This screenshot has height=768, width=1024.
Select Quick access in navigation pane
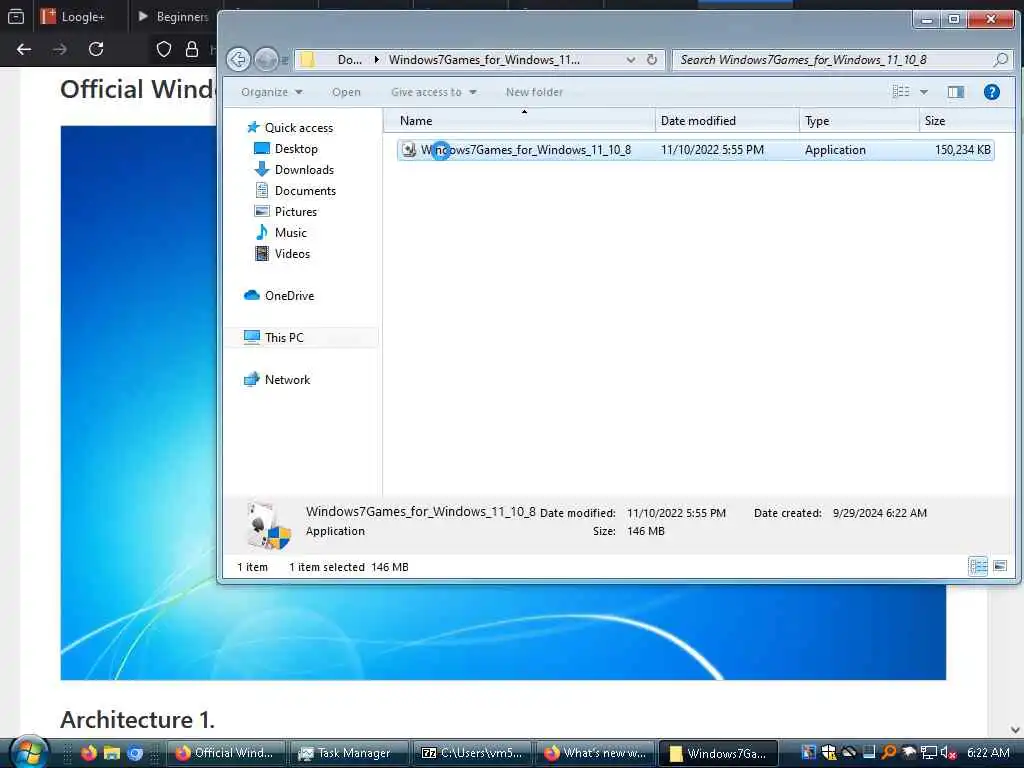click(x=291, y=127)
